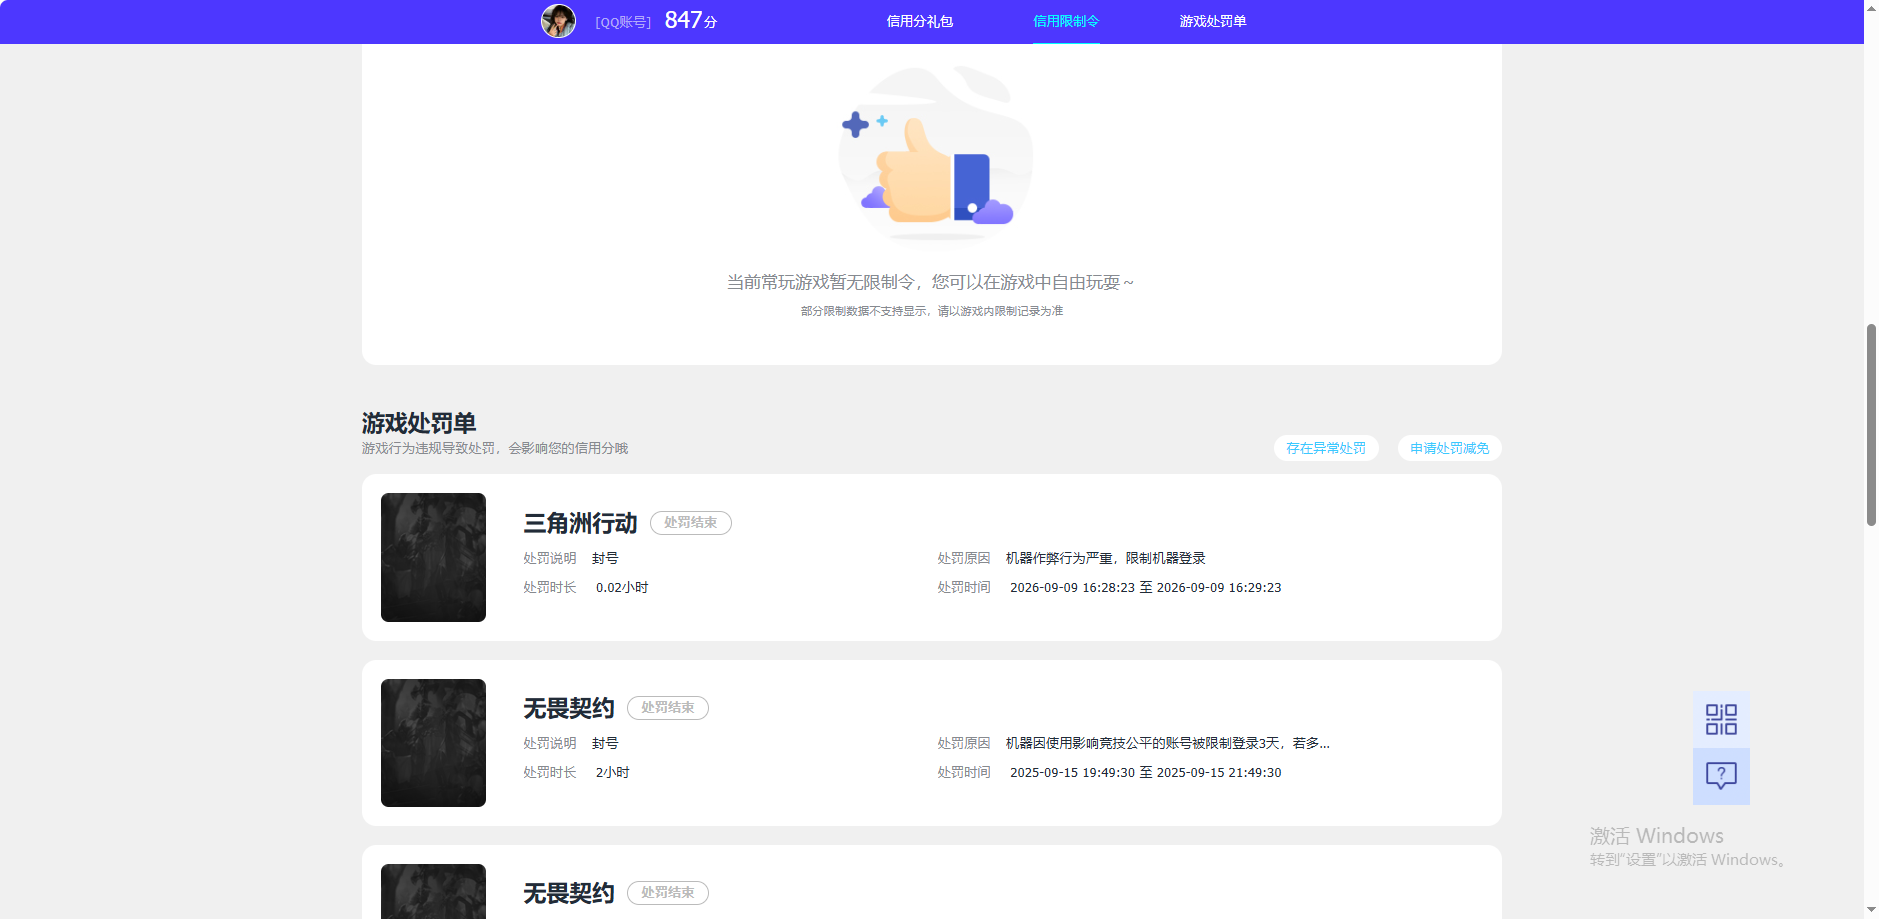Click the 847分 credit score
1879x919 pixels.
pyautogui.click(x=691, y=20)
